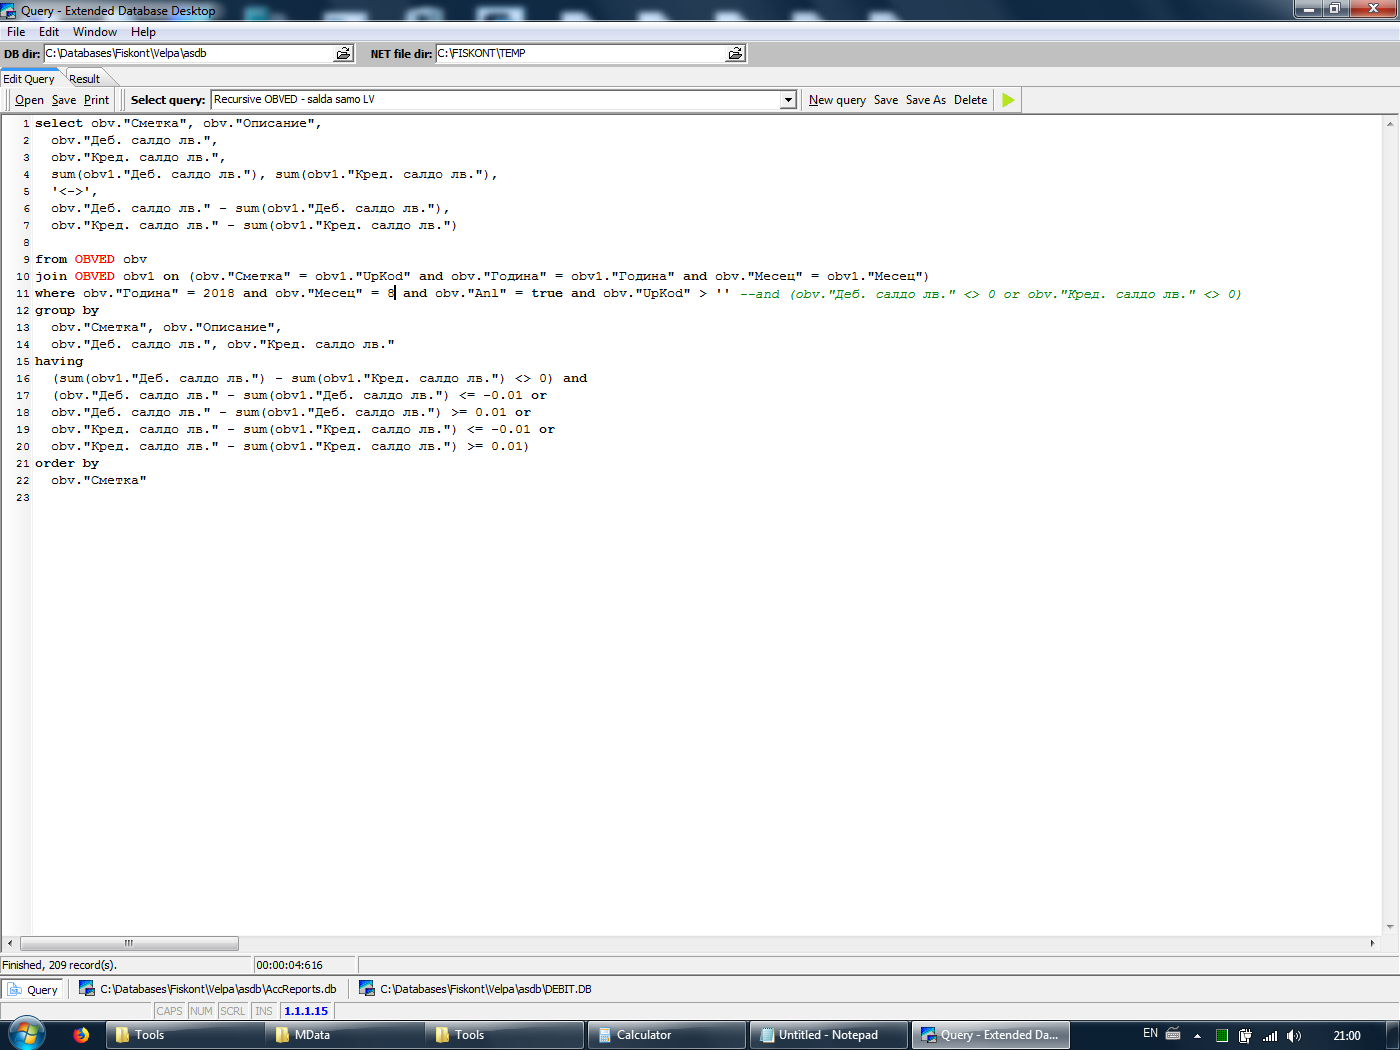Click EN language indicator
Image resolution: width=1400 pixels, height=1050 pixels.
click(1150, 1034)
